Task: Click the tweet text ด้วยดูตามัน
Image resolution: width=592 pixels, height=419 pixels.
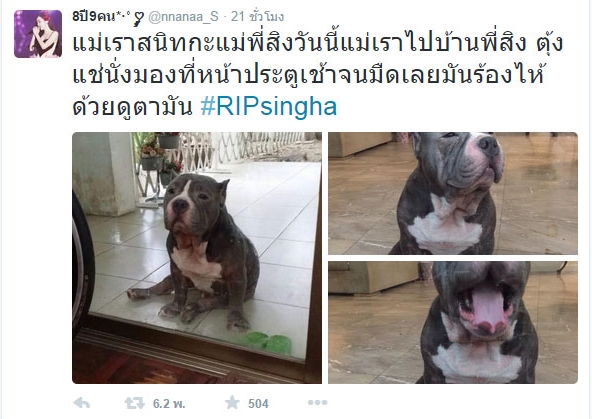Action: coord(133,108)
